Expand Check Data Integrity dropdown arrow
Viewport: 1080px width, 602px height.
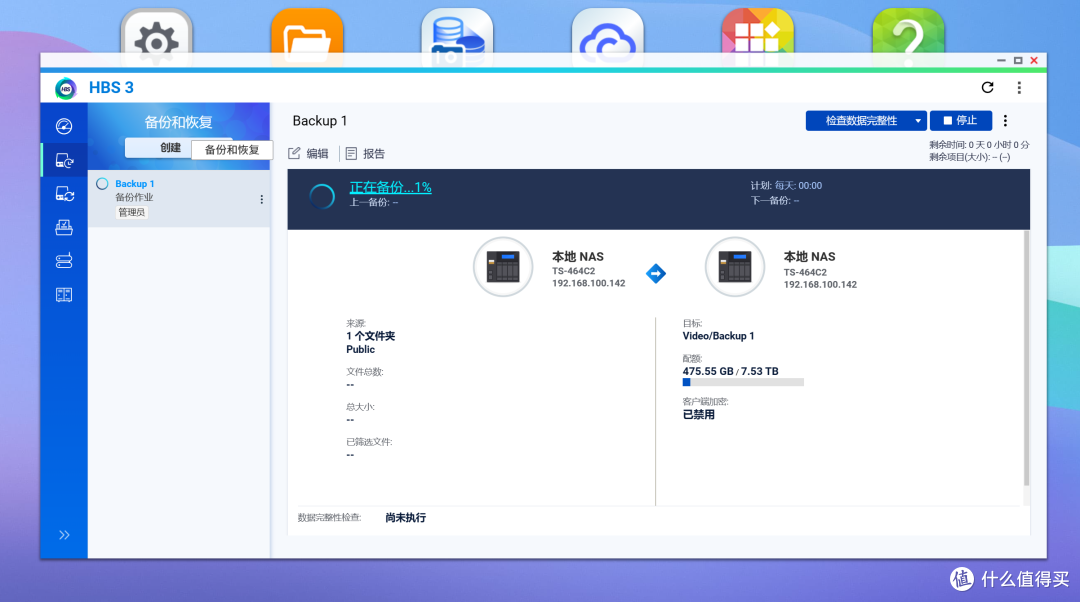(918, 121)
